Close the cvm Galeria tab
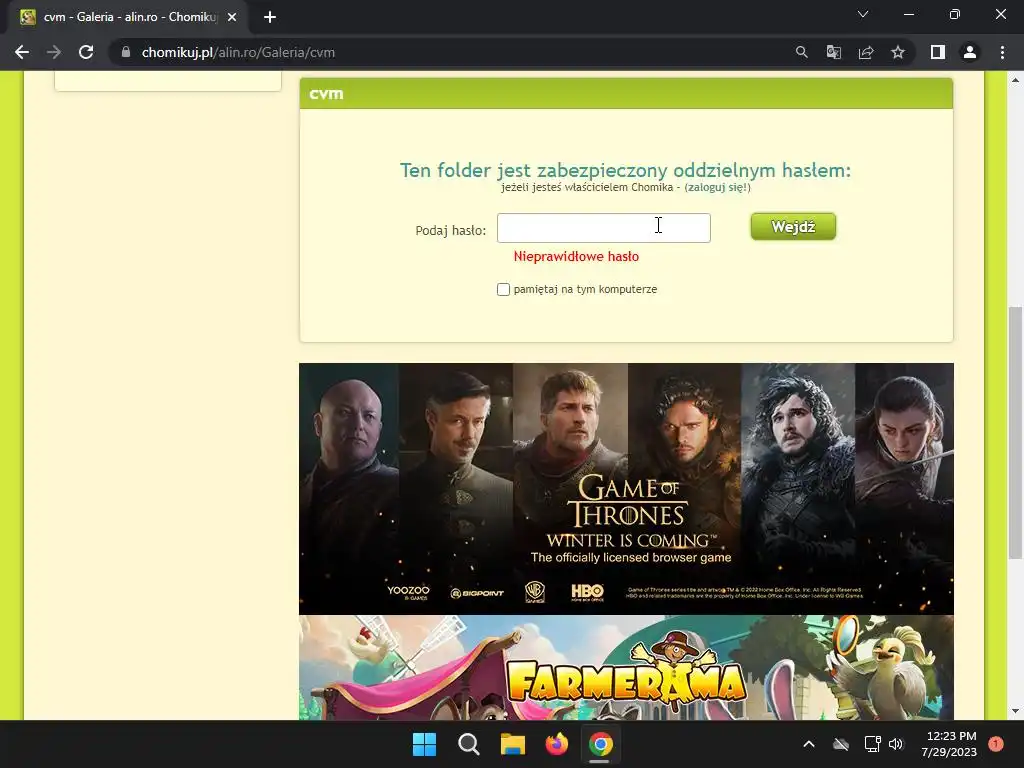The width and height of the screenshot is (1024, 768). coord(232,17)
